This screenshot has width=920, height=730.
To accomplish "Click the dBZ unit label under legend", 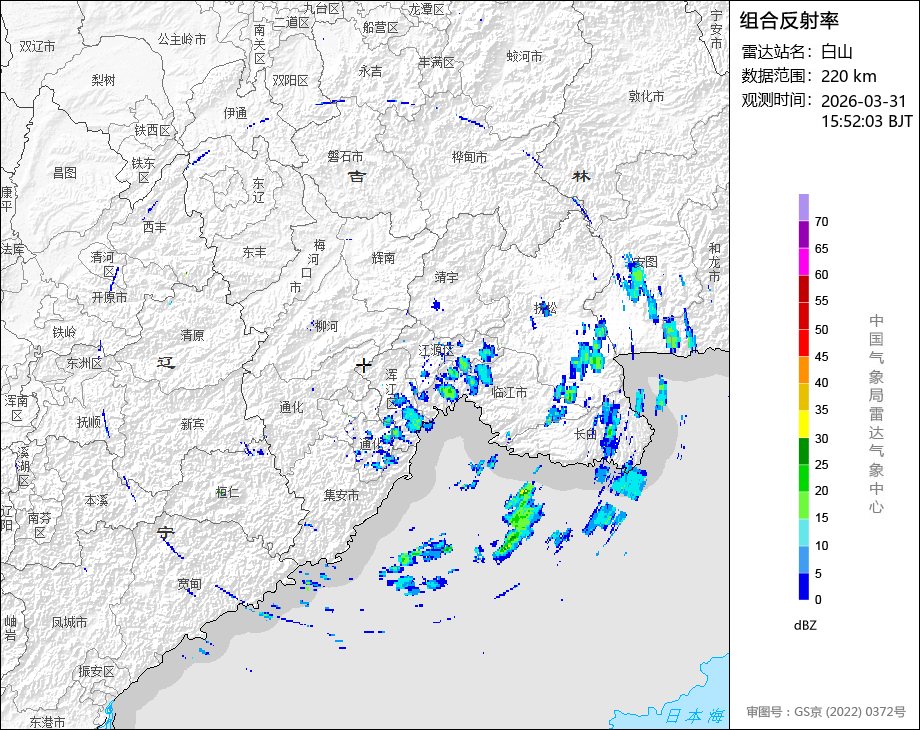I will 805,626.
